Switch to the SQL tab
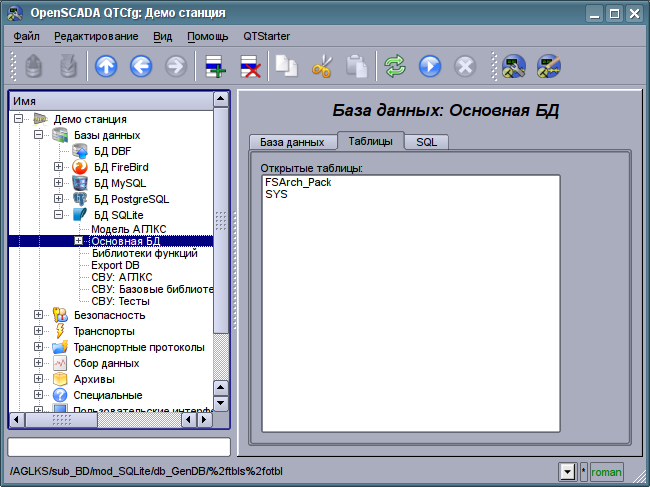 [427, 142]
